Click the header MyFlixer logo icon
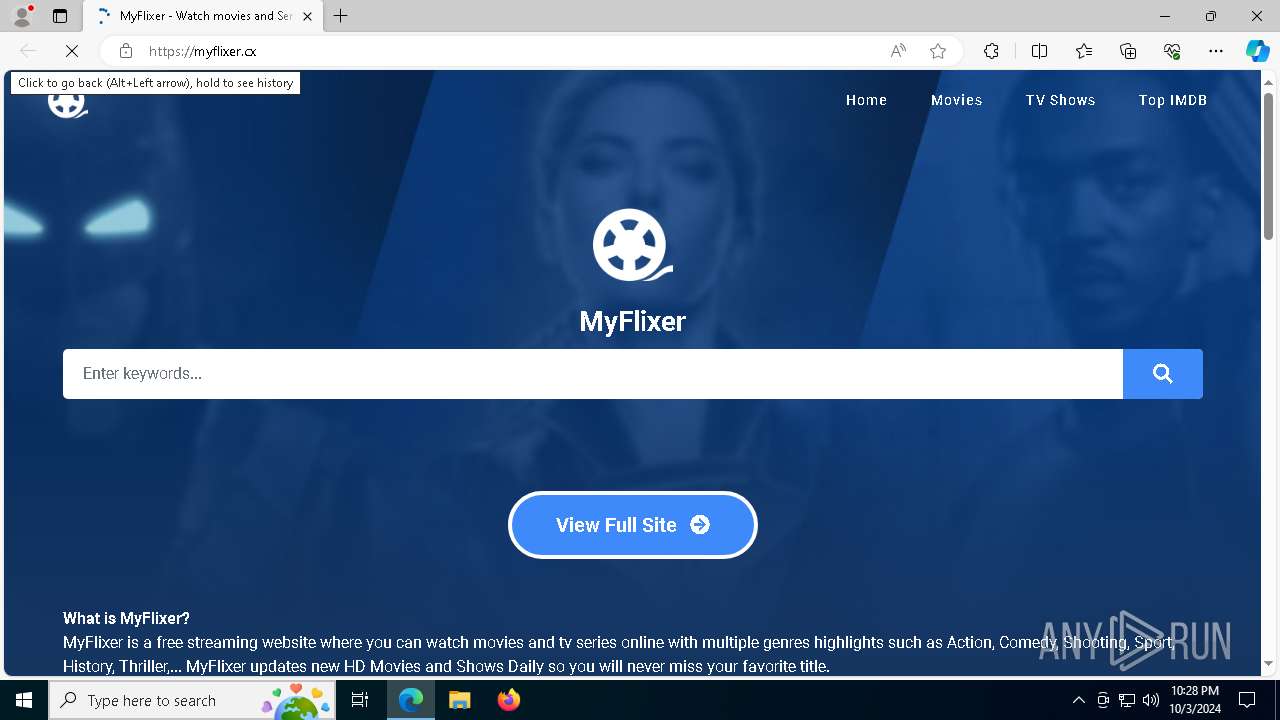This screenshot has width=1280, height=720. point(67,104)
